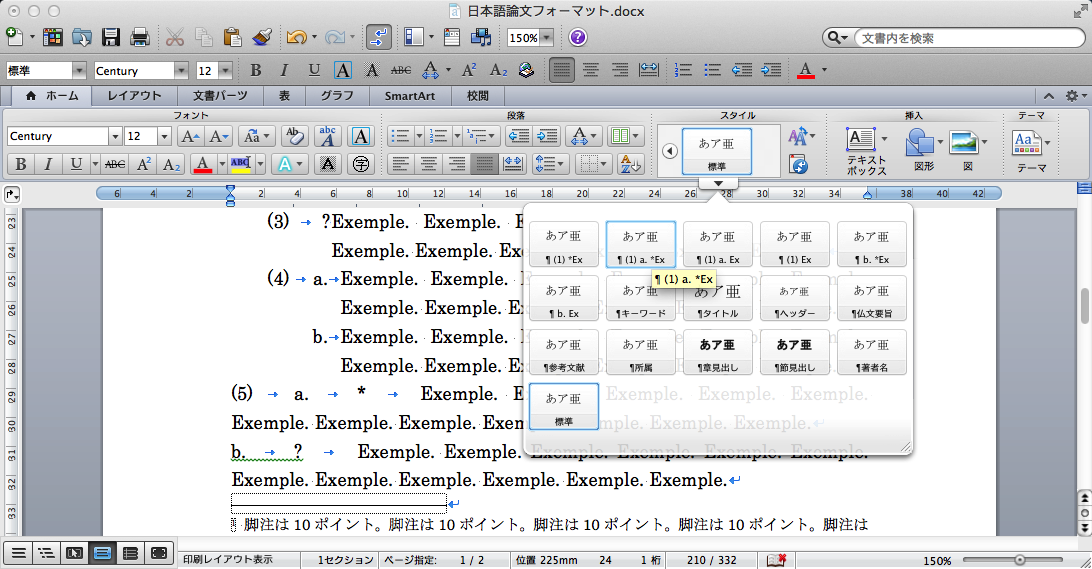
Task: Click the Shrink Font icon in ribbon
Action: [219, 136]
